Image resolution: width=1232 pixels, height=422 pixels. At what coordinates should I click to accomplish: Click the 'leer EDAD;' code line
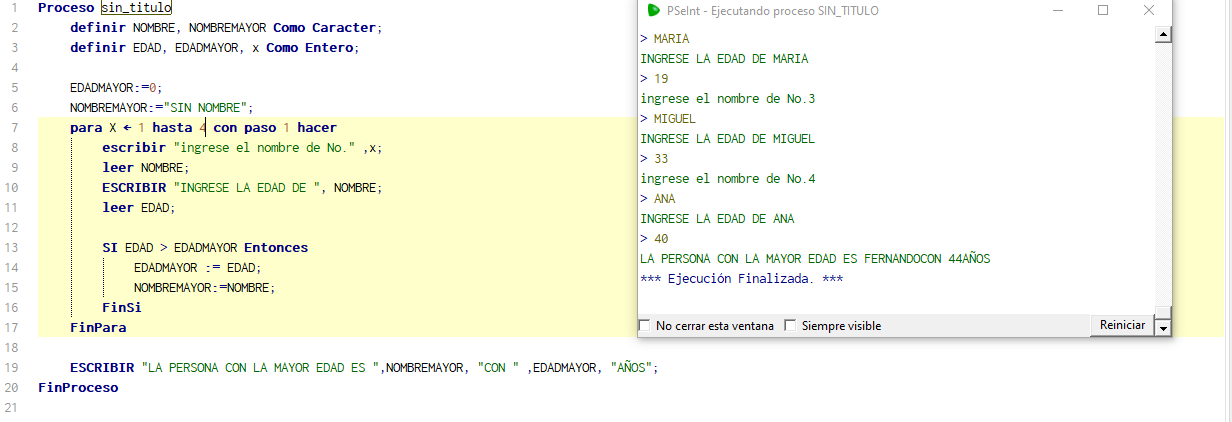tap(138, 207)
